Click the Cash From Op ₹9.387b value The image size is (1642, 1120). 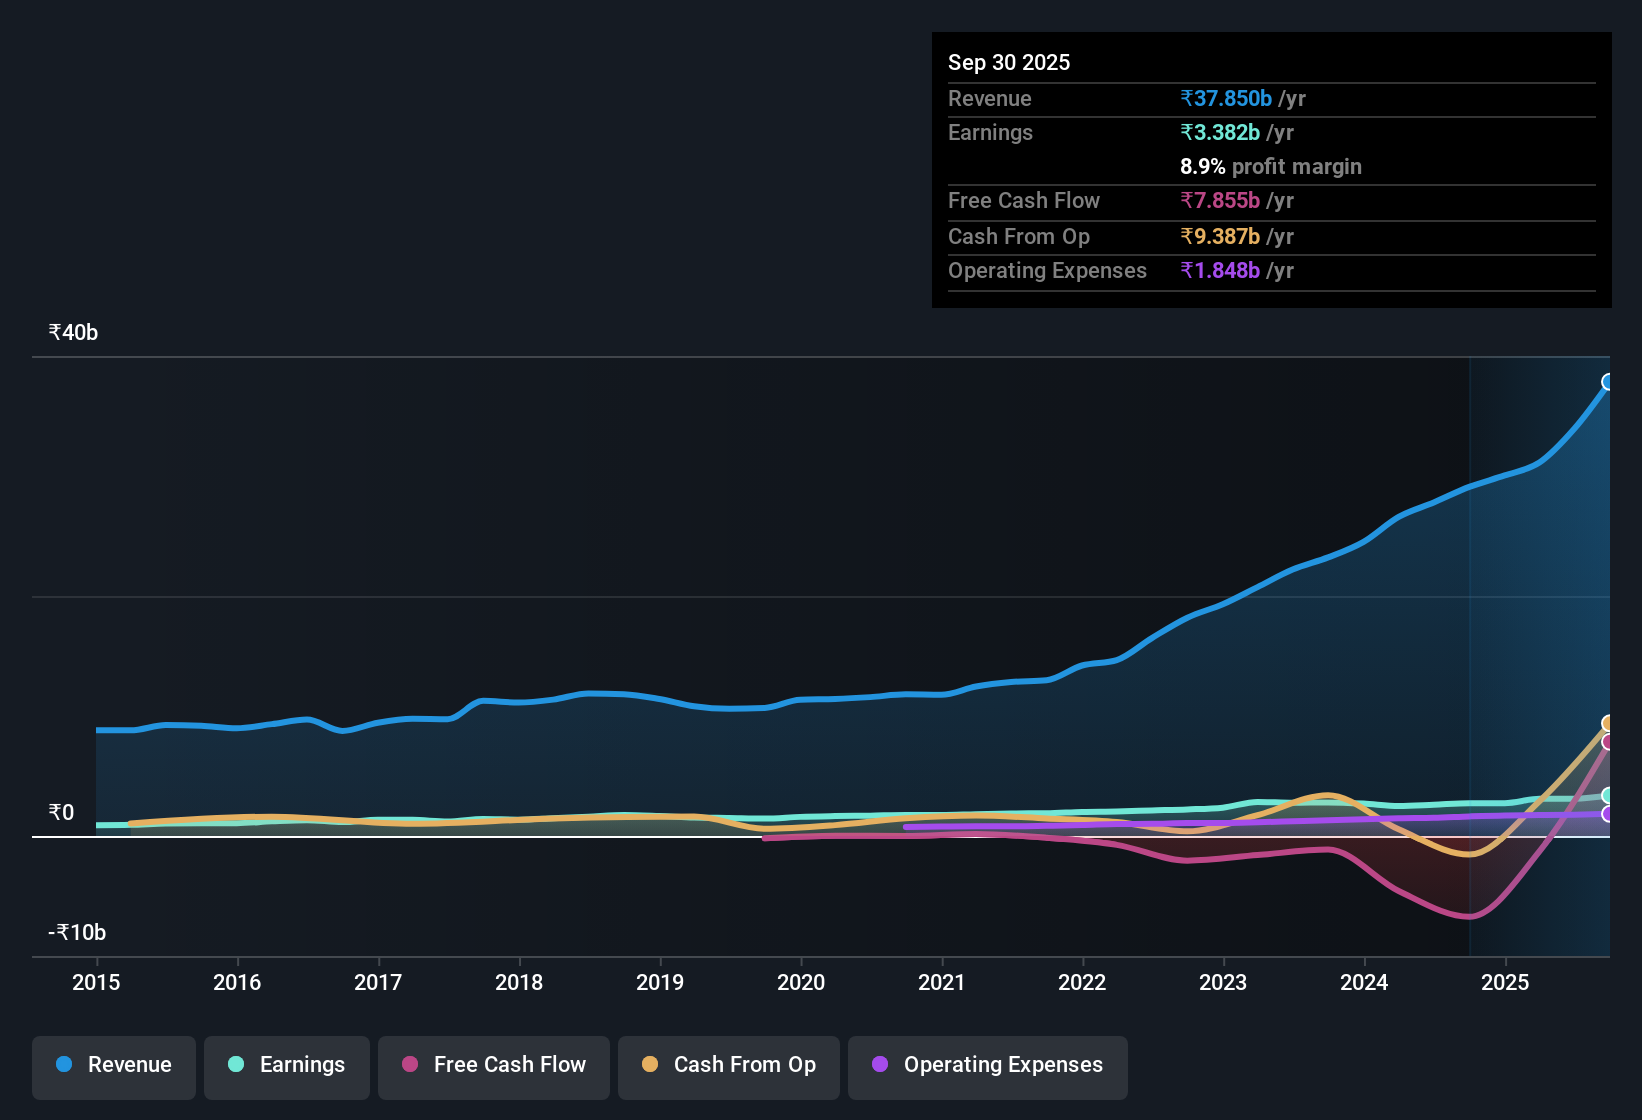(x=1219, y=236)
